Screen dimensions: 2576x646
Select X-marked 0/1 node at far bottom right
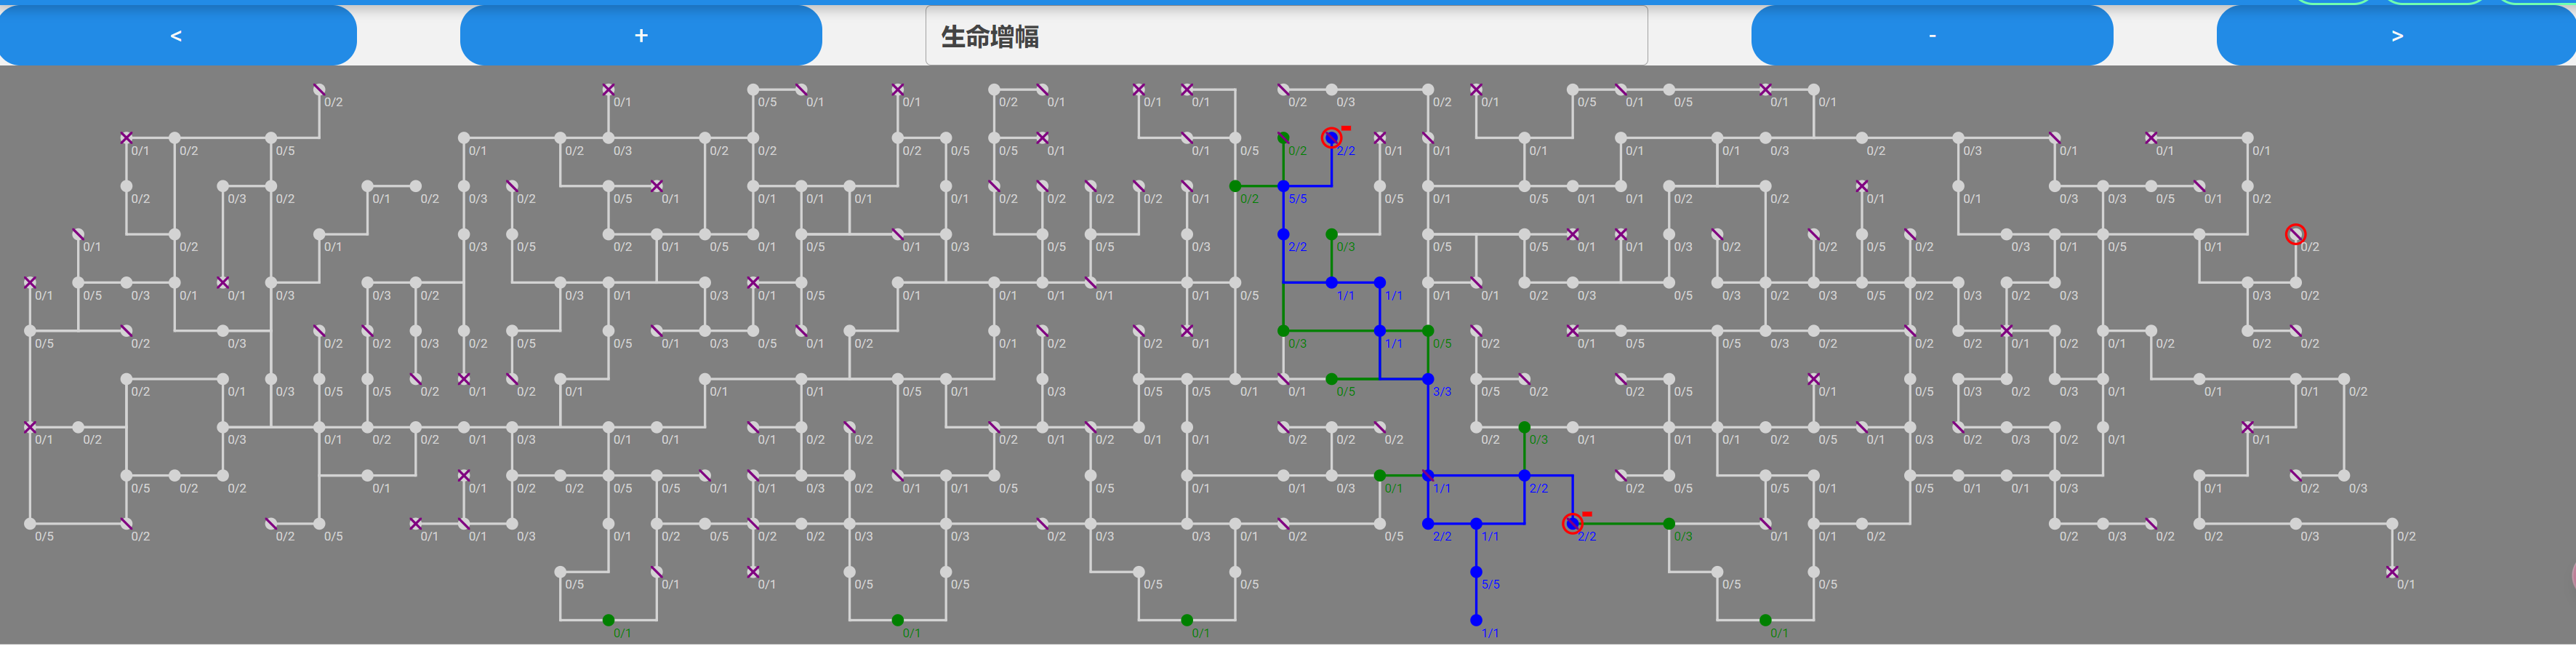(x=2392, y=572)
